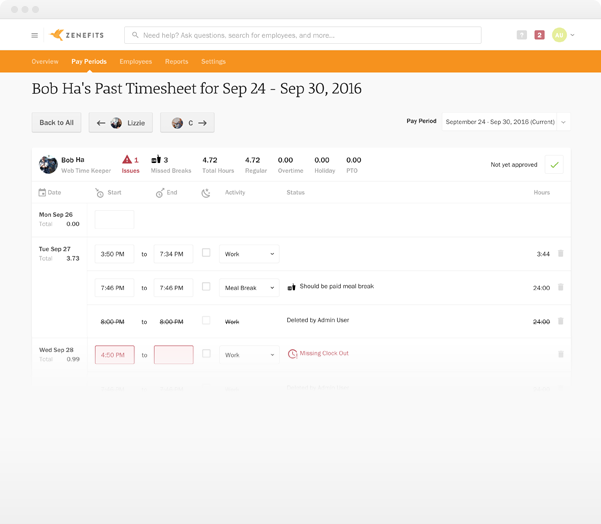
Task: Select the Pay Periods tab
Action: [x=89, y=61]
